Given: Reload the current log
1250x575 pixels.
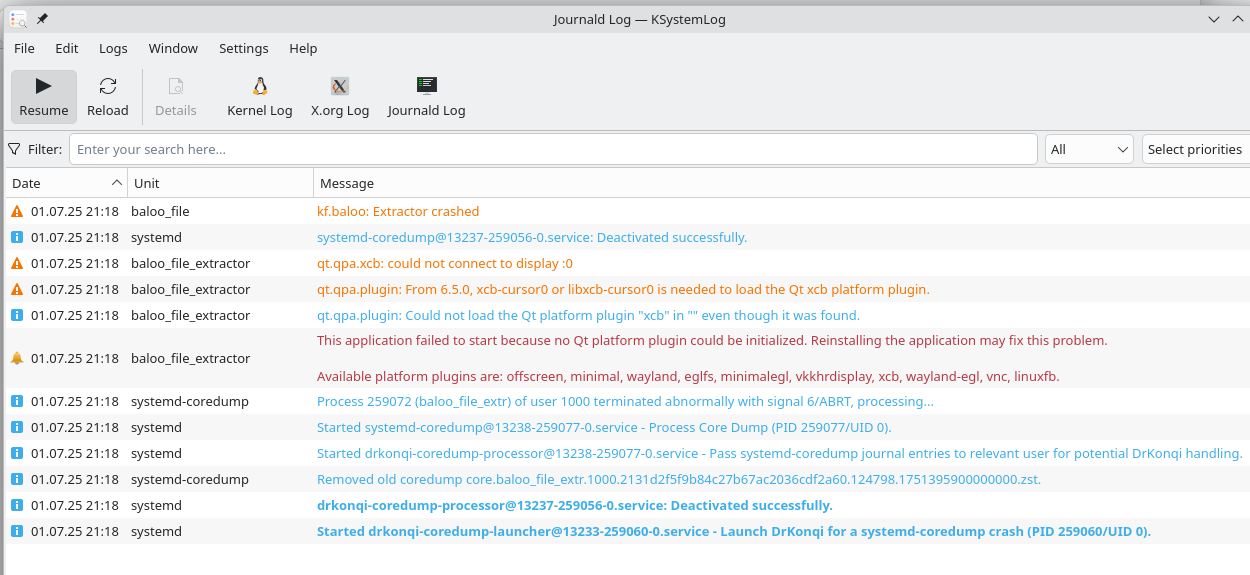Looking at the screenshot, I should (108, 97).
